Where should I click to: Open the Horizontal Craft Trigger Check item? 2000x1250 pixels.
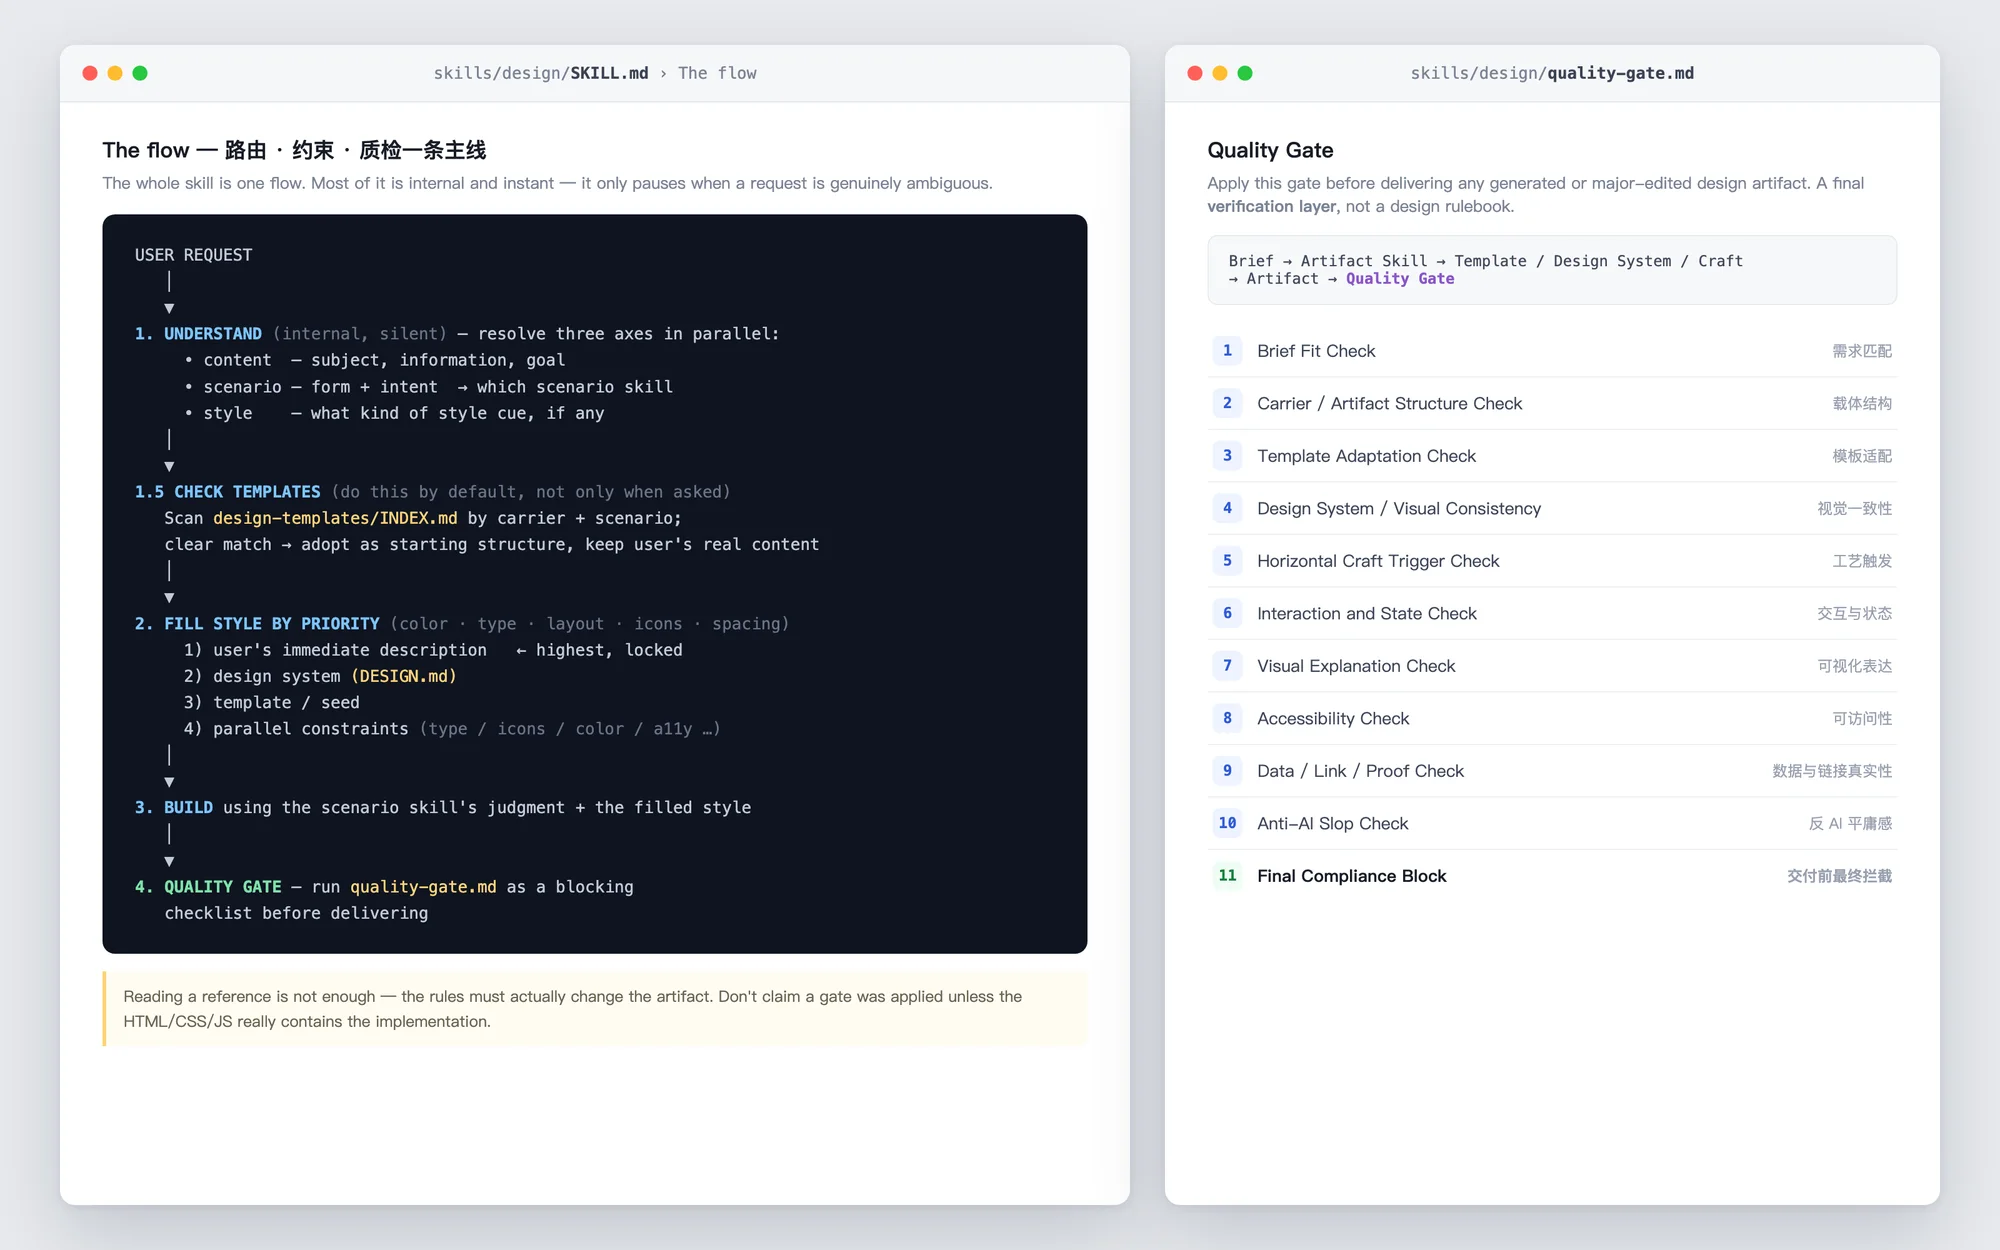tap(1552, 561)
